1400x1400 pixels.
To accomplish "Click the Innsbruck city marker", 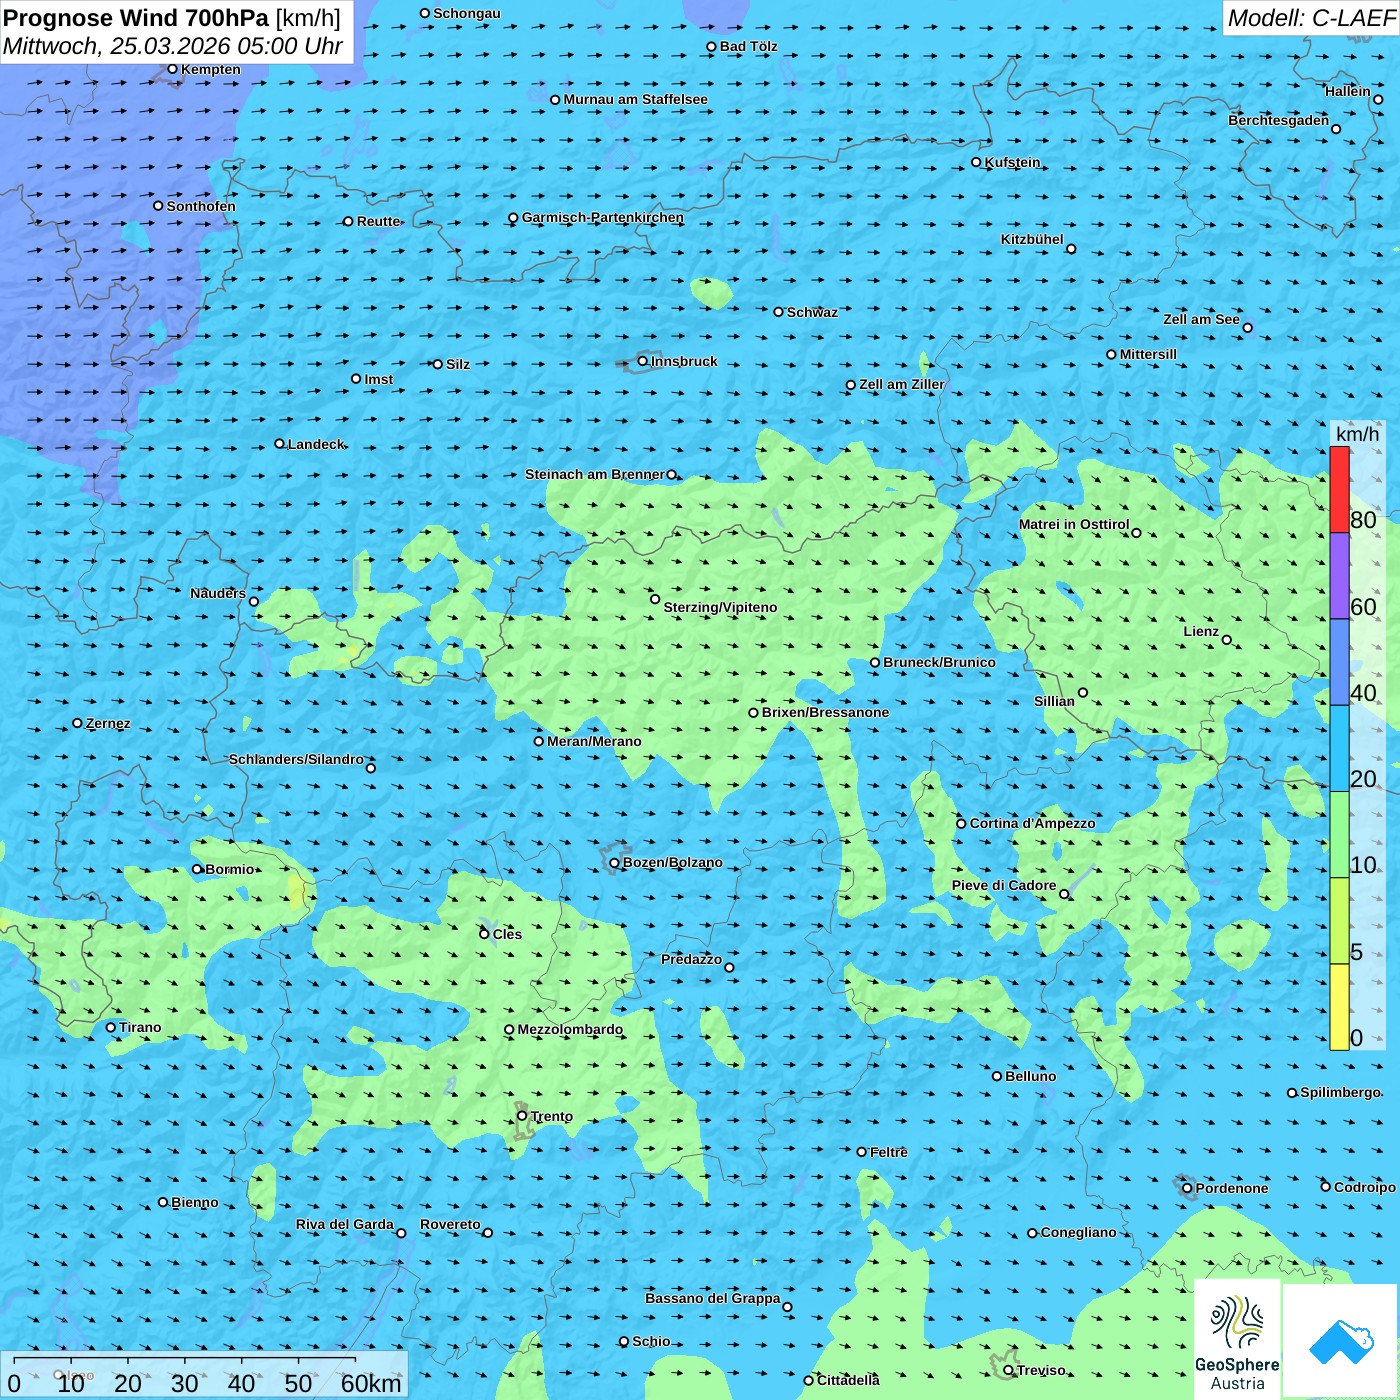I will pos(642,361).
